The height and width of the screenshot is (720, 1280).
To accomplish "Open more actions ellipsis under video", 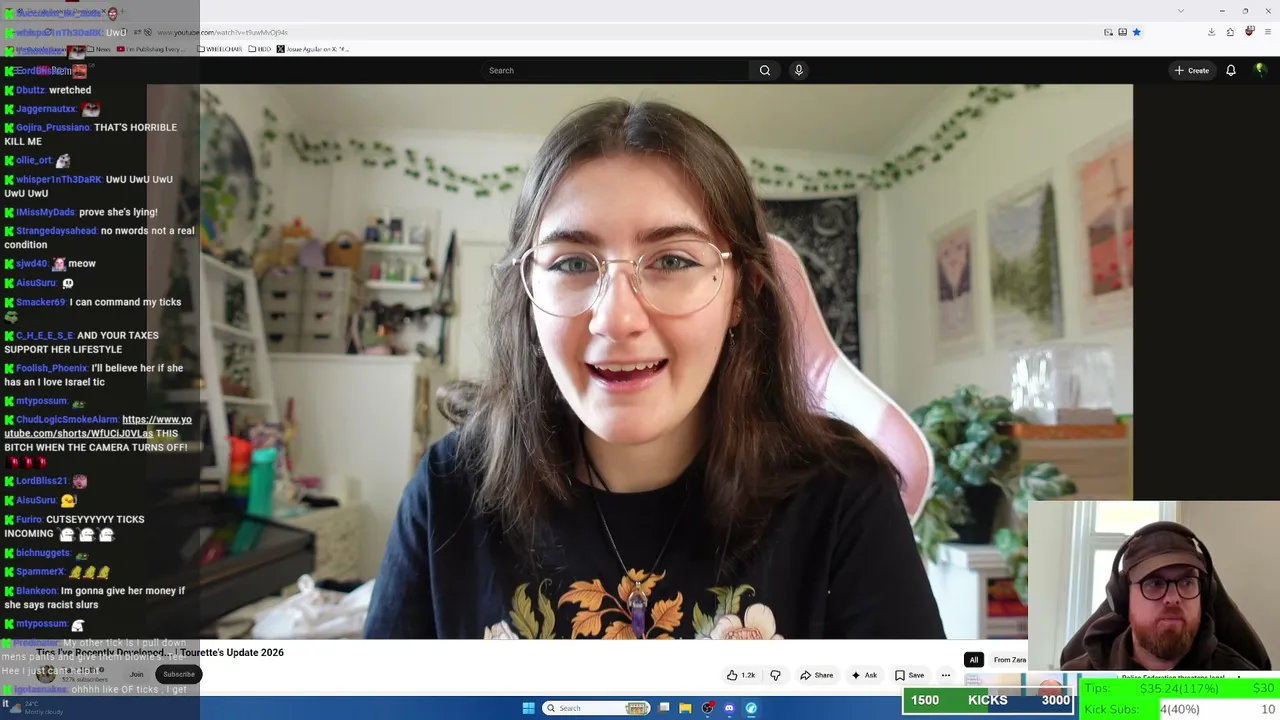I will point(945,675).
